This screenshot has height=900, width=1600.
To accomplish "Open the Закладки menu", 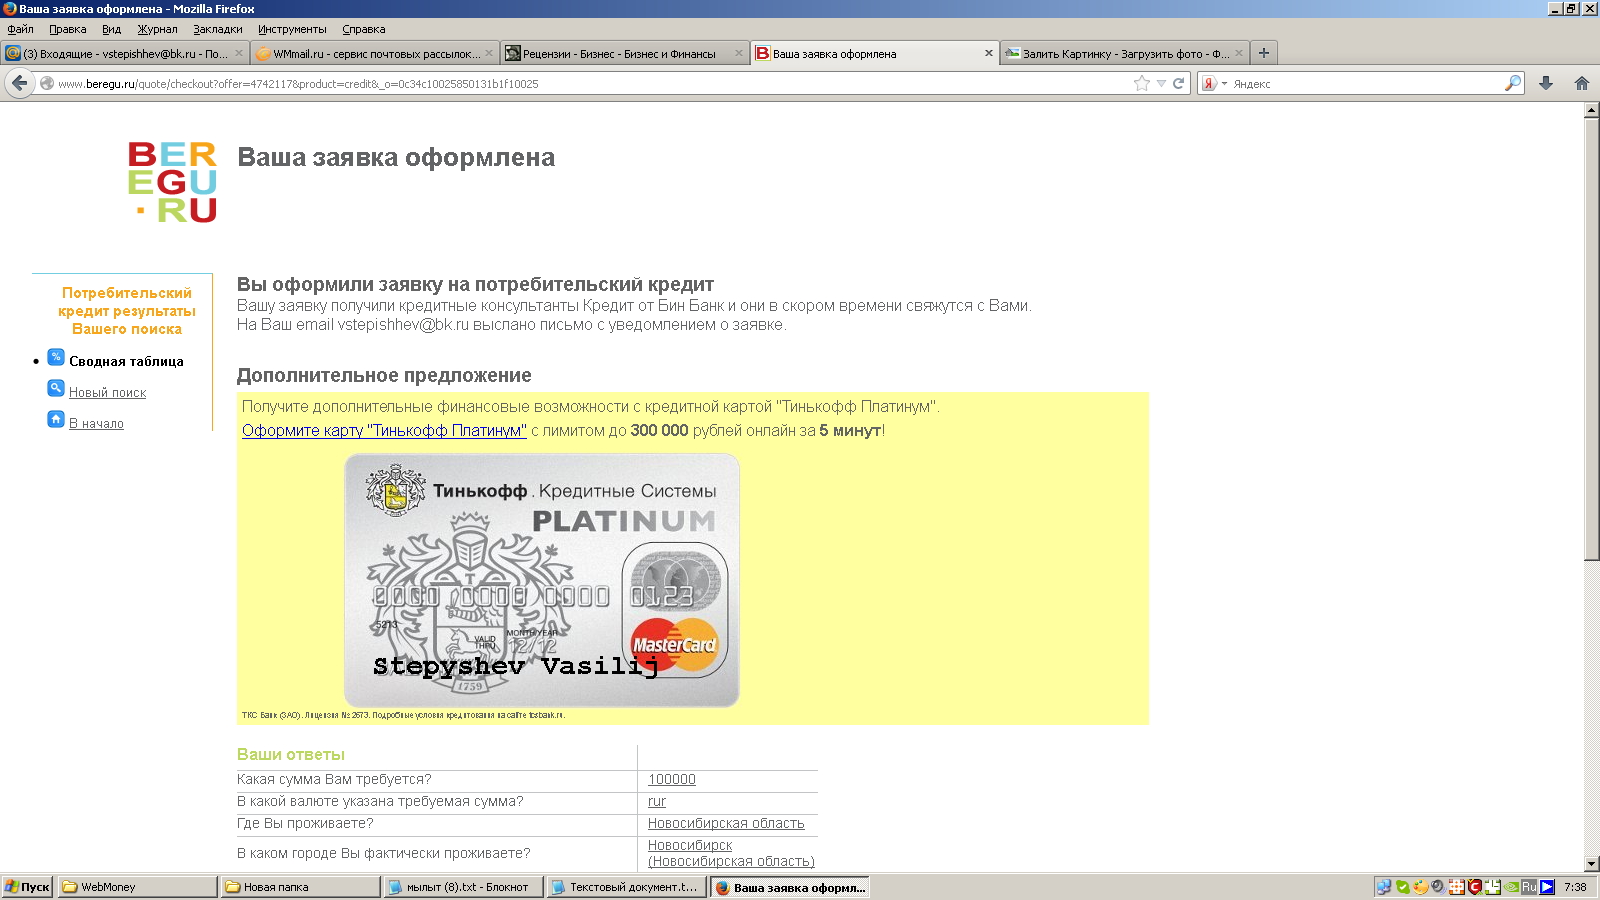I will click(x=218, y=29).
